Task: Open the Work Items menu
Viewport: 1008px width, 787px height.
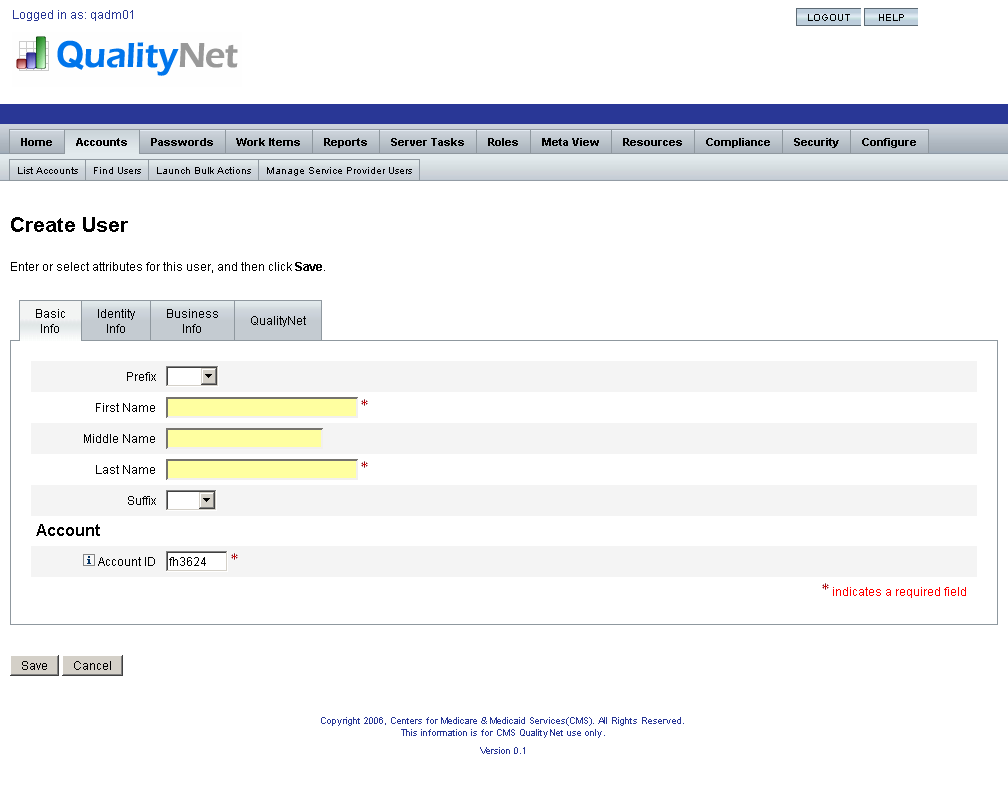Action: tap(268, 142)
